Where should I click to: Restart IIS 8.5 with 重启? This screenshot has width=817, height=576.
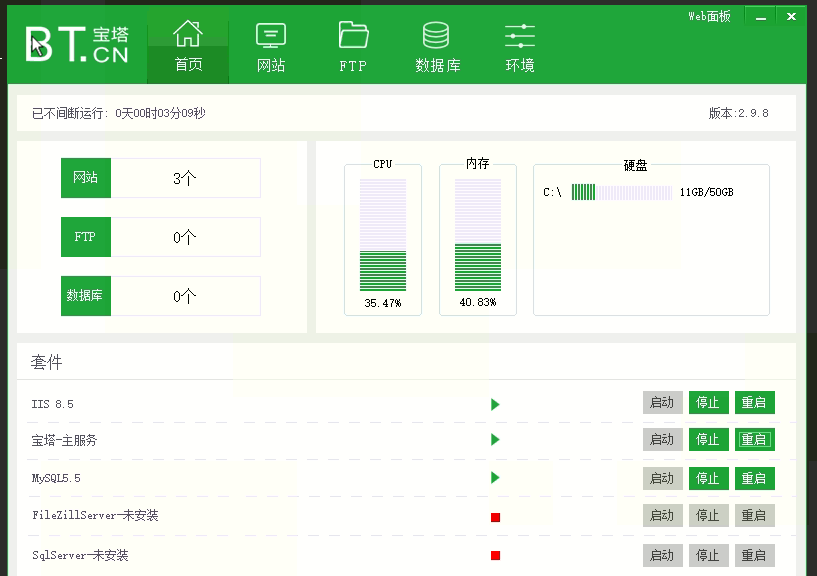[x=754, y=402]
